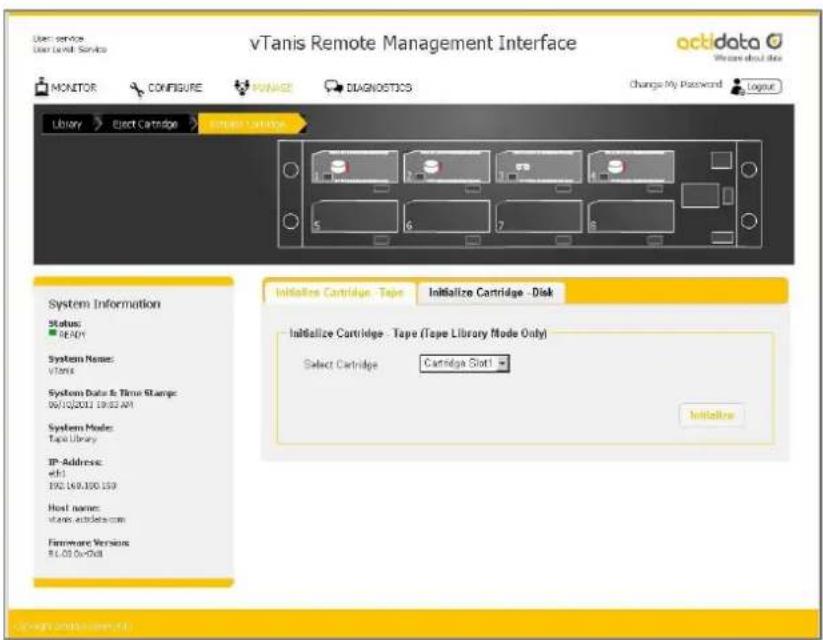
Task: Go to Library breadcrumb tab
Action: pyautogui.click(x=67, y=124)
